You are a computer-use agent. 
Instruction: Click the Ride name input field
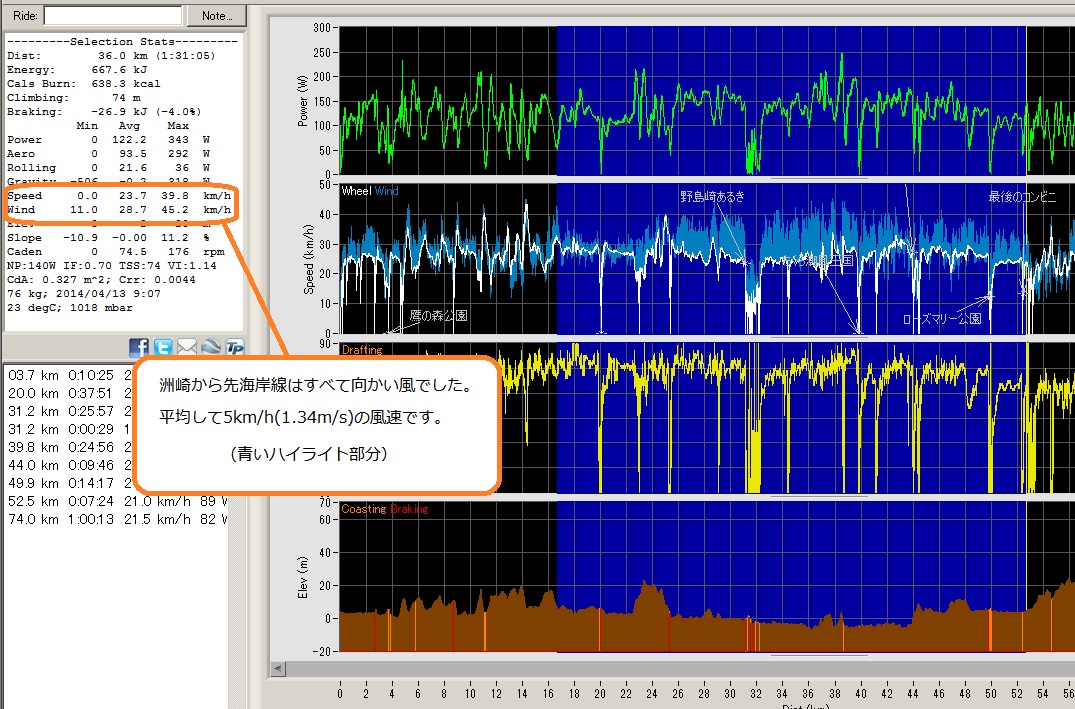coord(113,15)
